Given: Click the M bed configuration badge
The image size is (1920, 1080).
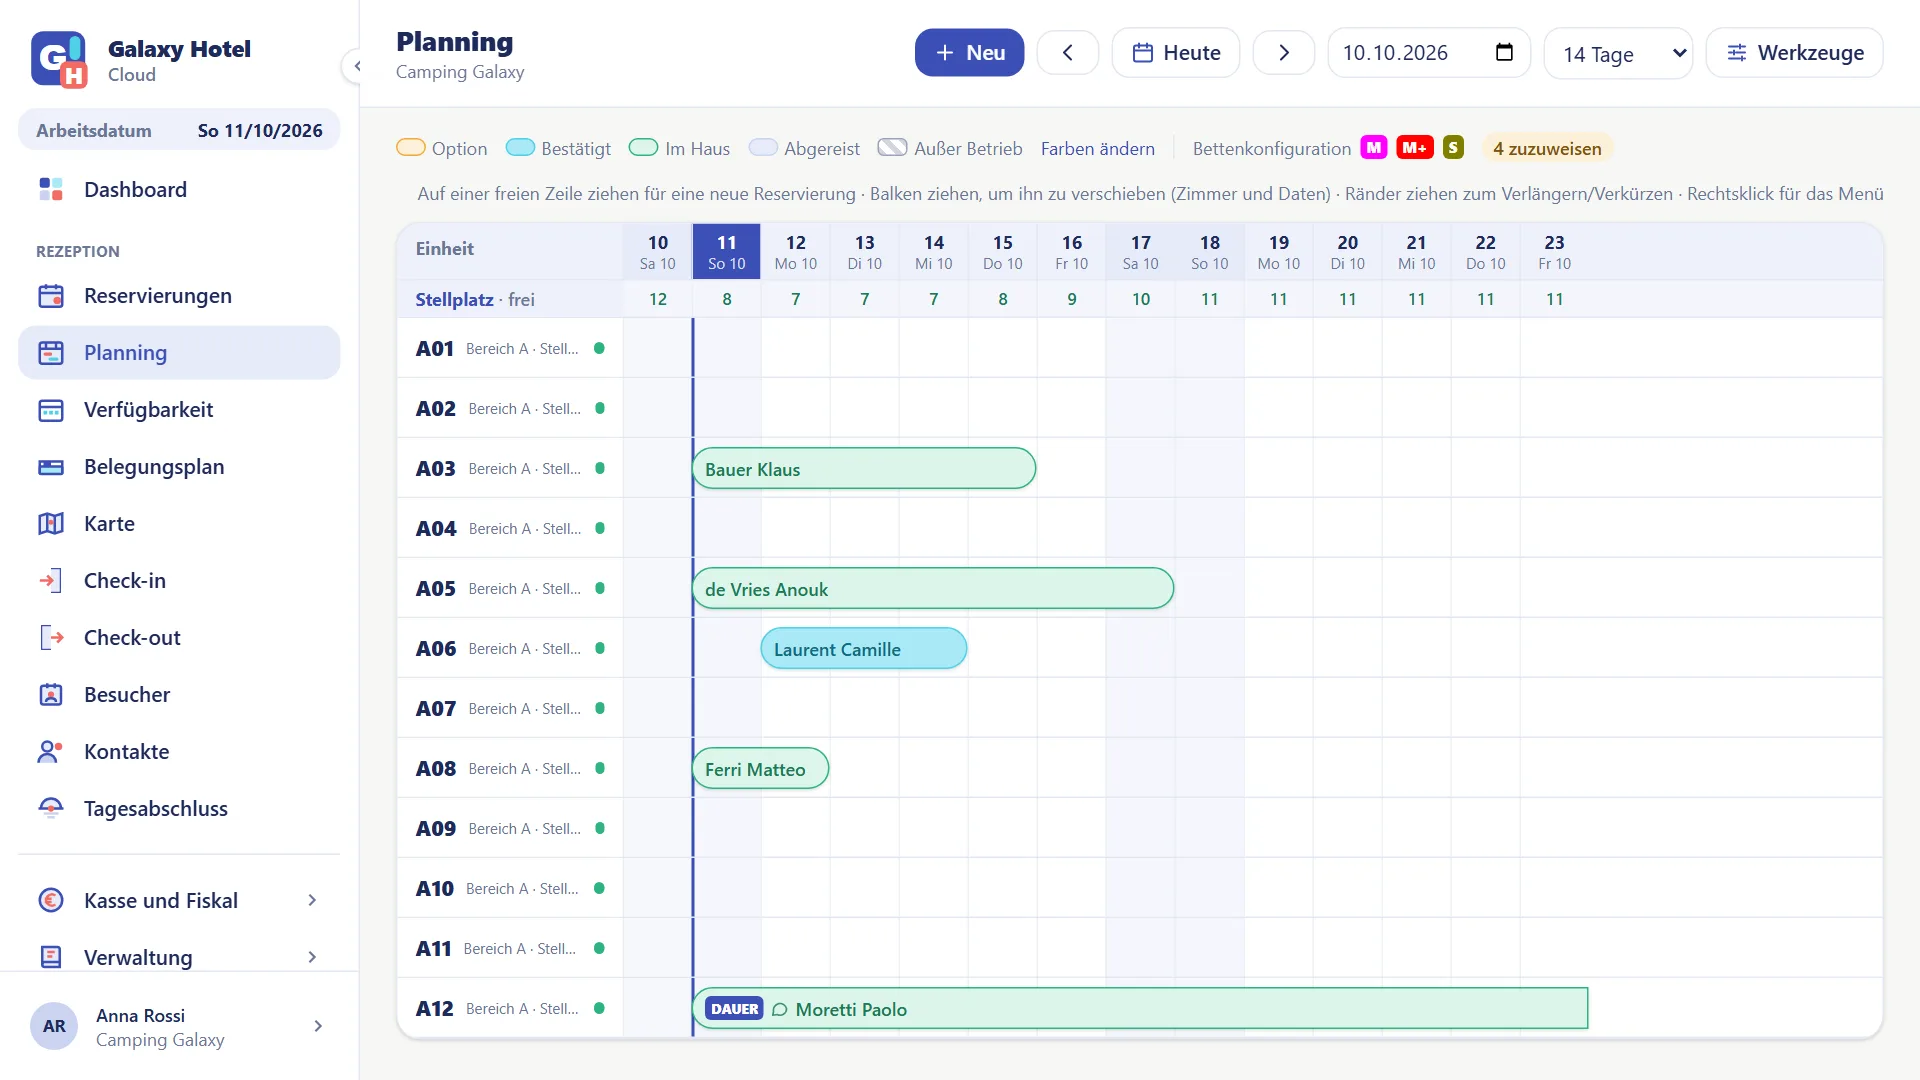Looking at the screenshot, I should pos(1374,148).
